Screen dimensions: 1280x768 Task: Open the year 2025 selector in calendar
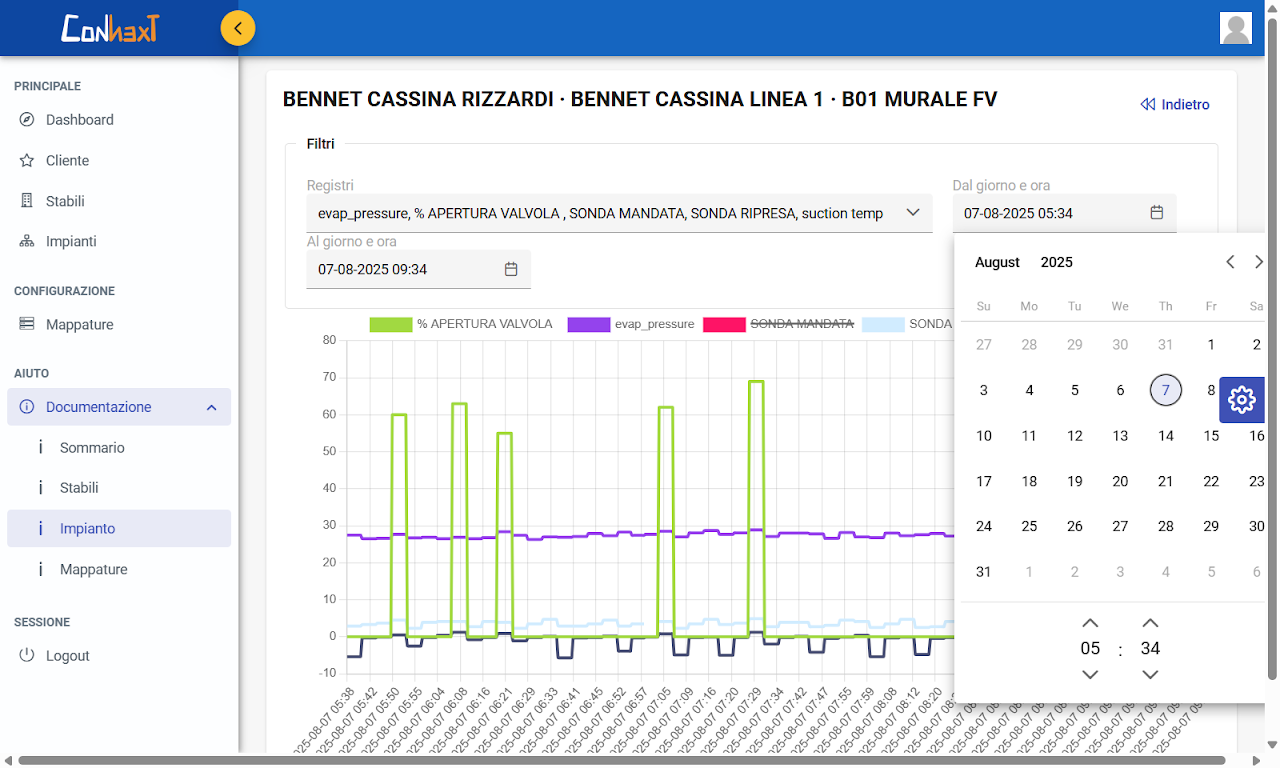pos(1056,262)
